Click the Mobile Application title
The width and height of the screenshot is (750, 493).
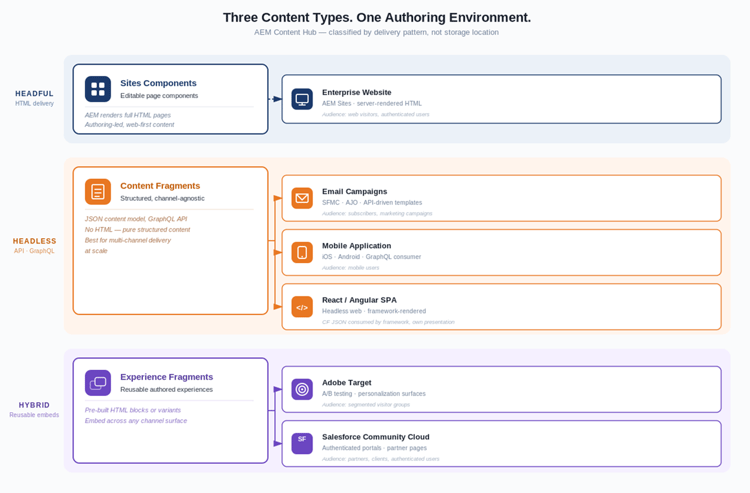pyautogui.click(x=356, y=246)
